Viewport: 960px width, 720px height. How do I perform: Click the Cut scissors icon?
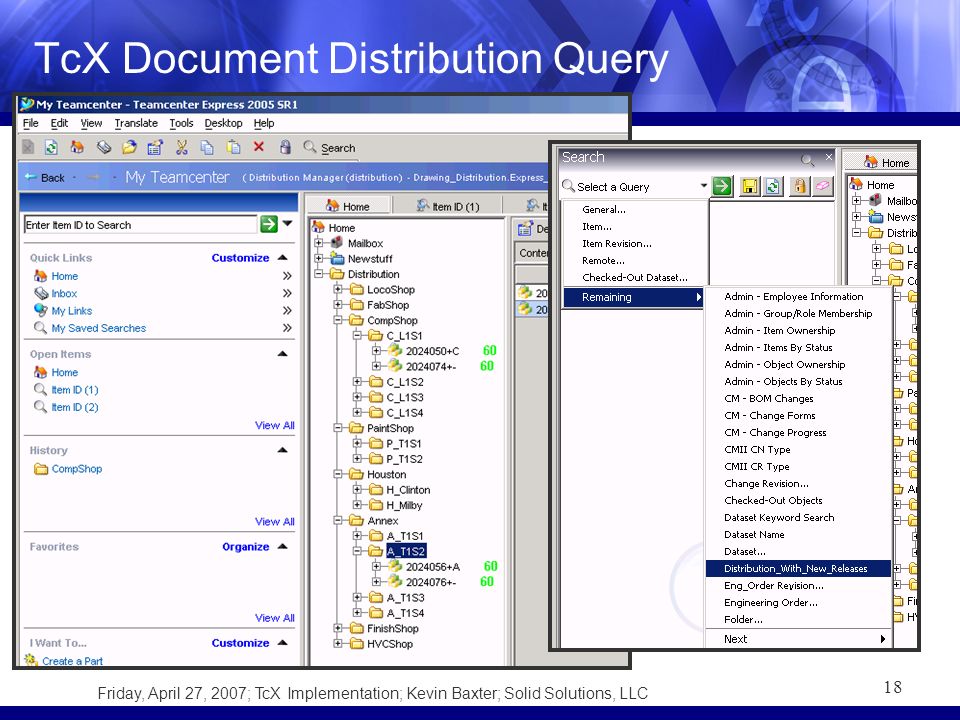[x=182, y=147]
